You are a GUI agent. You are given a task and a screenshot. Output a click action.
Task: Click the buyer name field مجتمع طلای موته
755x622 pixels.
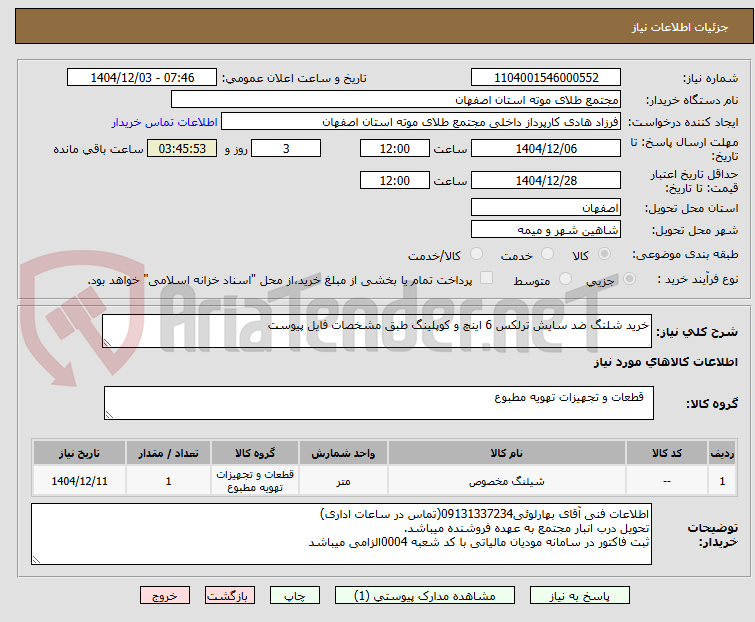click(396, 100)
